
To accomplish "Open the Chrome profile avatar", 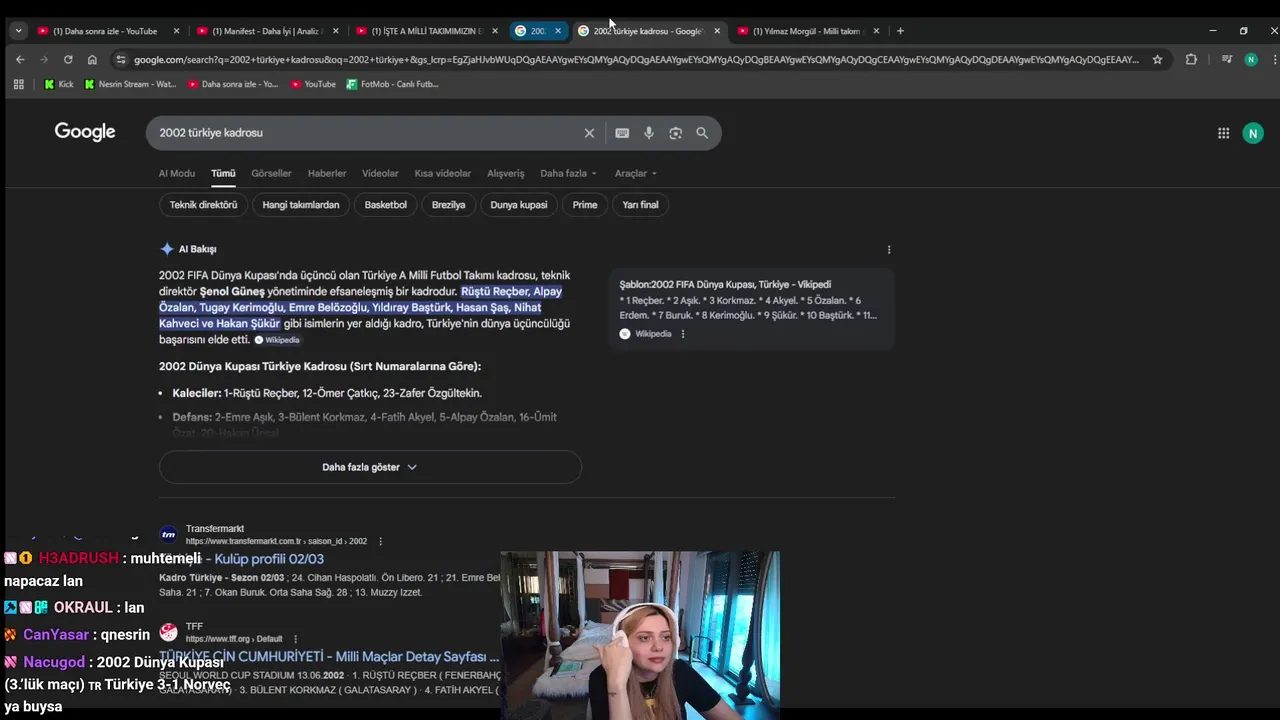I will pos(1251,59).
